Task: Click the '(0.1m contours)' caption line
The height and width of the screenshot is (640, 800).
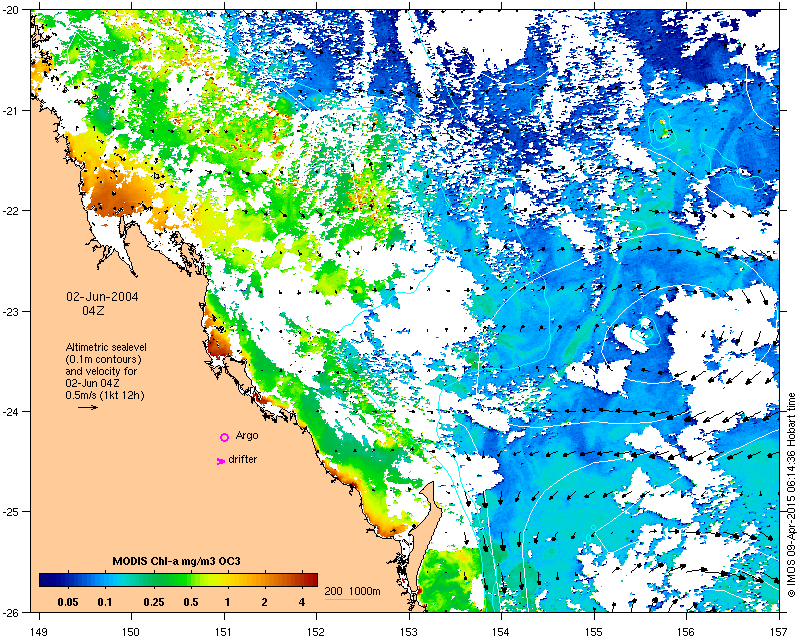Action: pyautogui.click(x=103, y=359)
